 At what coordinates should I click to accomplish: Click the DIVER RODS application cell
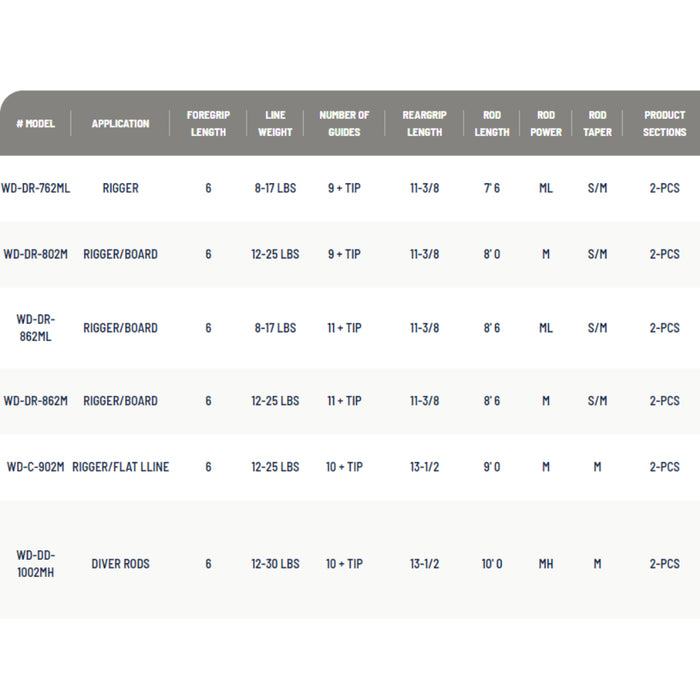point(120,564)
